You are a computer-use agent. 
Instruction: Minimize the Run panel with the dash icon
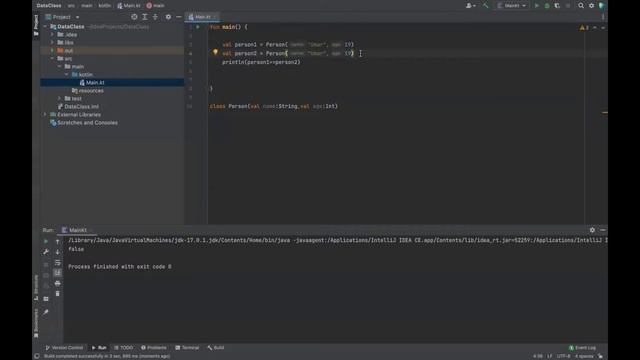602,230
